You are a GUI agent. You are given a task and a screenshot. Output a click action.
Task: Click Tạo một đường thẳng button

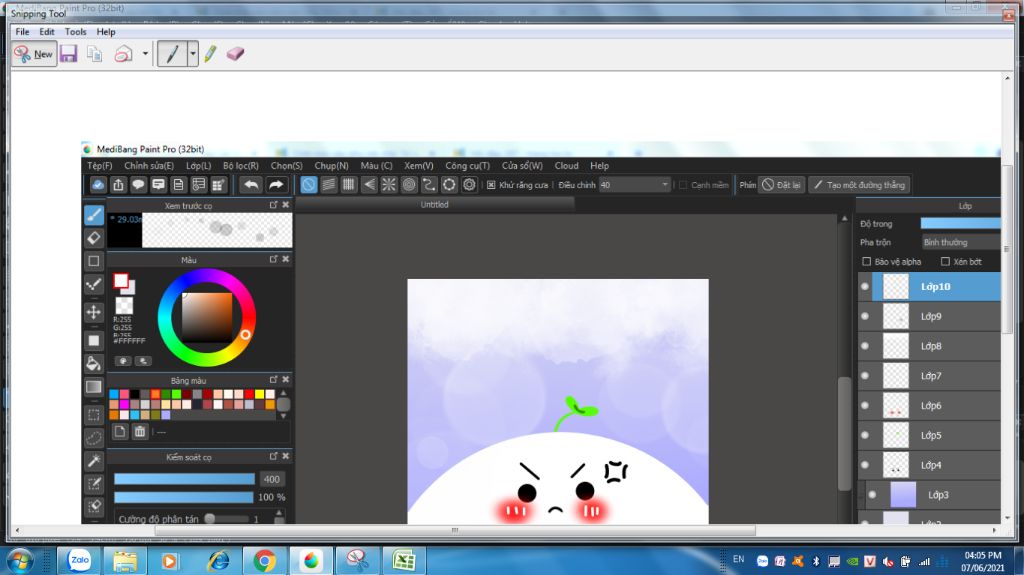click(859, 185)
